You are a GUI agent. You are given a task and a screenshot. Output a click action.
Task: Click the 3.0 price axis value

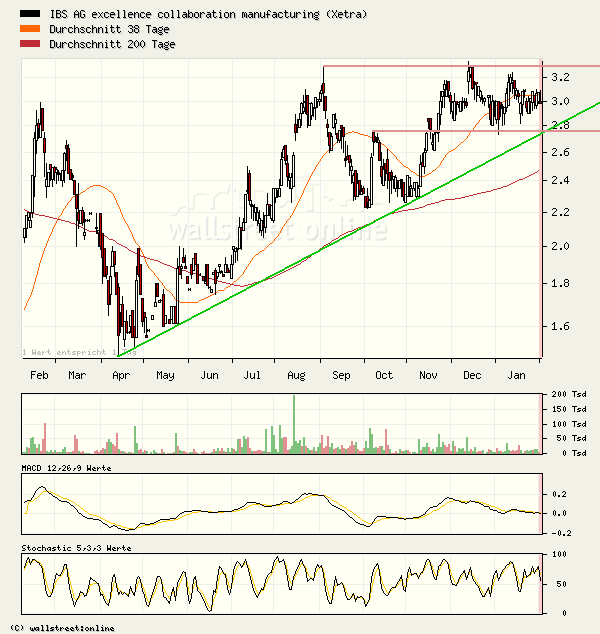[560, 101]
